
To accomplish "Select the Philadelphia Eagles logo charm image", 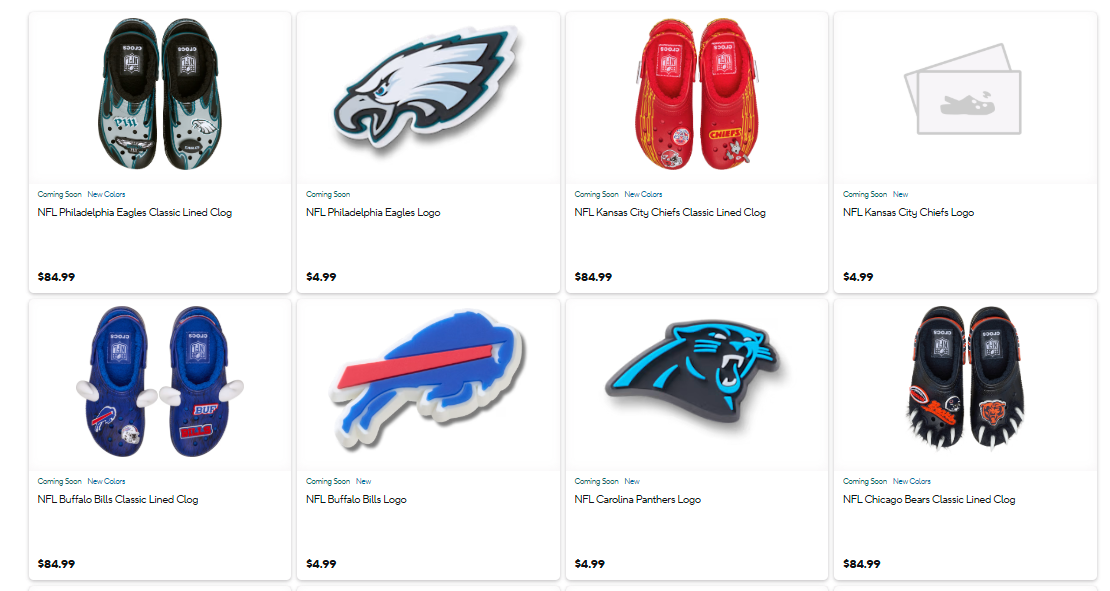I will coord(428,88).
